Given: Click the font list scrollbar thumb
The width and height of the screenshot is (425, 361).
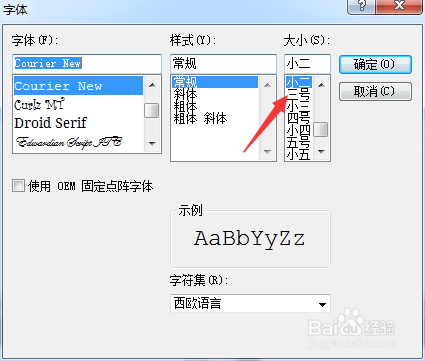Looking at the screenshot, I should pyautogui.click(x=152, y=110).
